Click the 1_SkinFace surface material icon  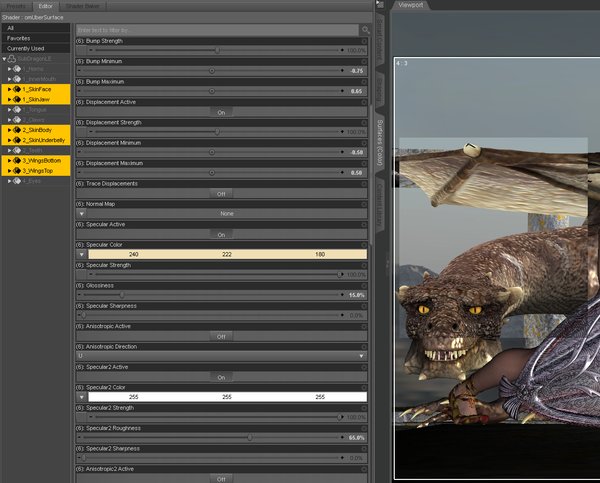17,89
